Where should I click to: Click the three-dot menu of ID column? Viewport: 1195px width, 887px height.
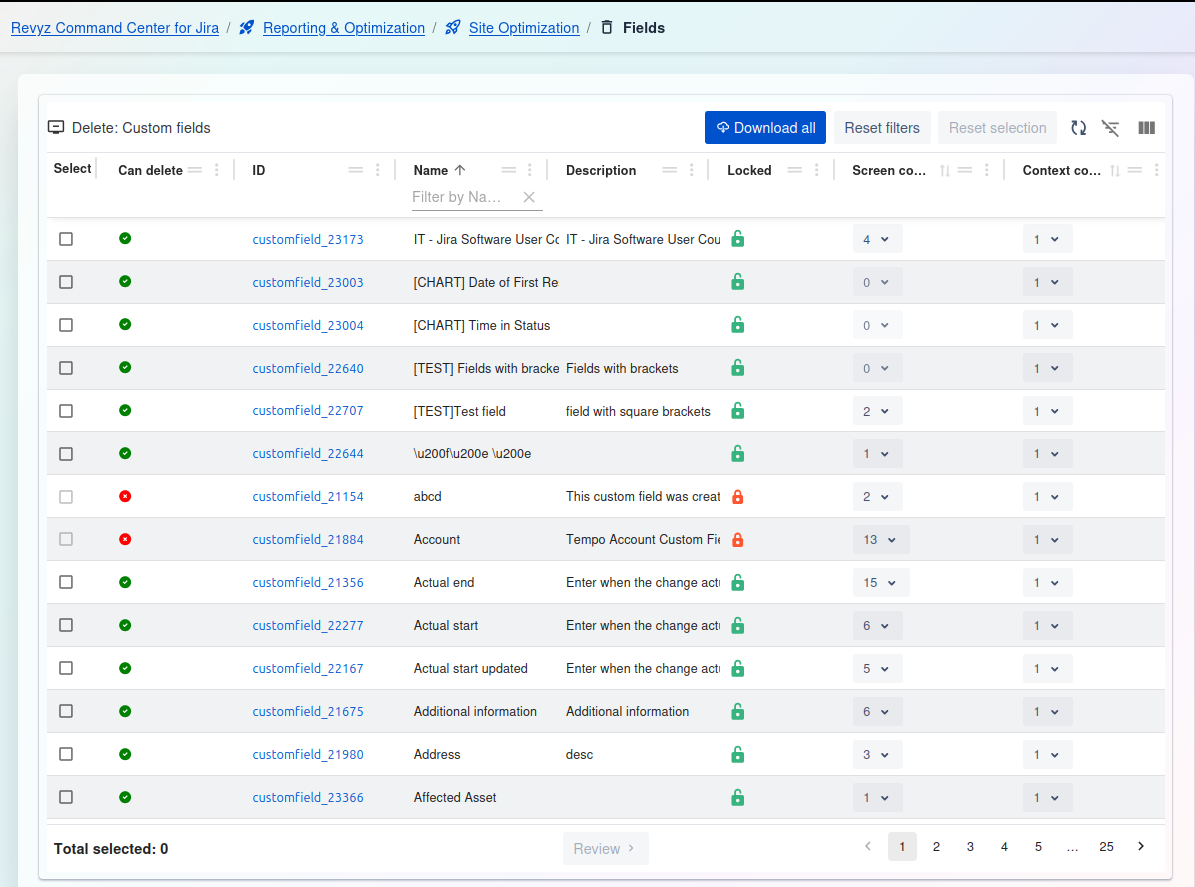coord(377,170)
